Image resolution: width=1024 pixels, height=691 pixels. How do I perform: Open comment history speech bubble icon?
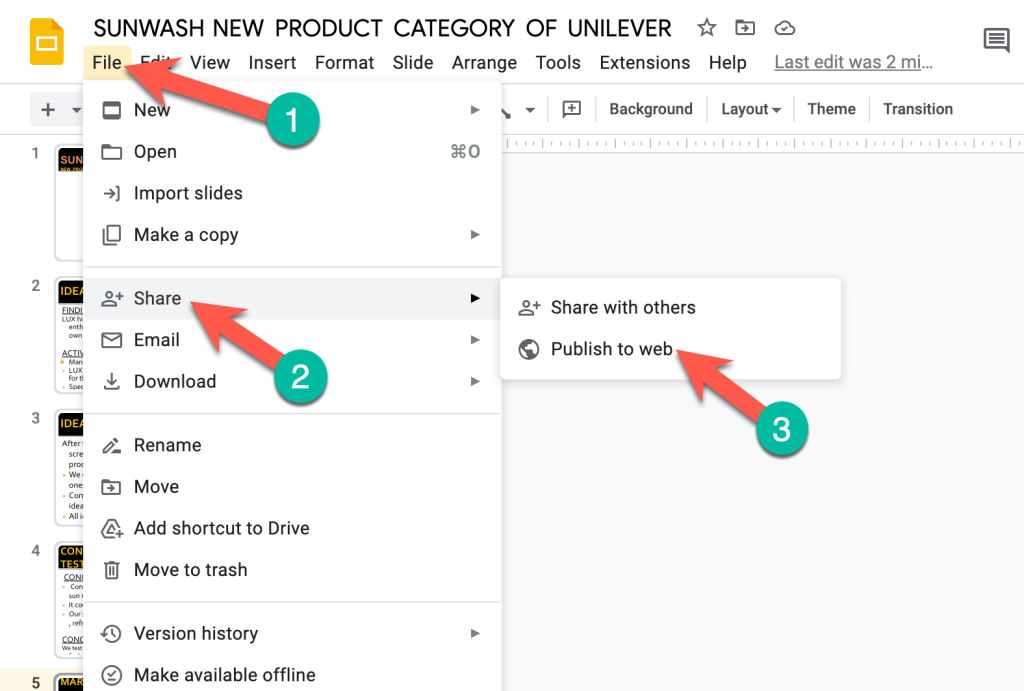click(x=996, y=41)
